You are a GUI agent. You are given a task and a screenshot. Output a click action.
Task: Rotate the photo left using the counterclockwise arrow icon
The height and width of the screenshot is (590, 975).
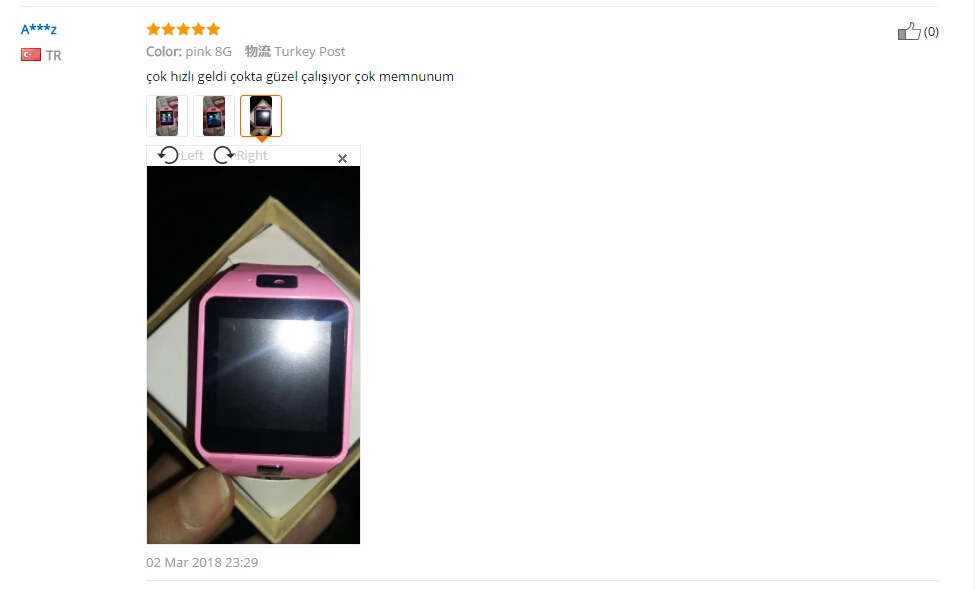[x=168, y=155]
